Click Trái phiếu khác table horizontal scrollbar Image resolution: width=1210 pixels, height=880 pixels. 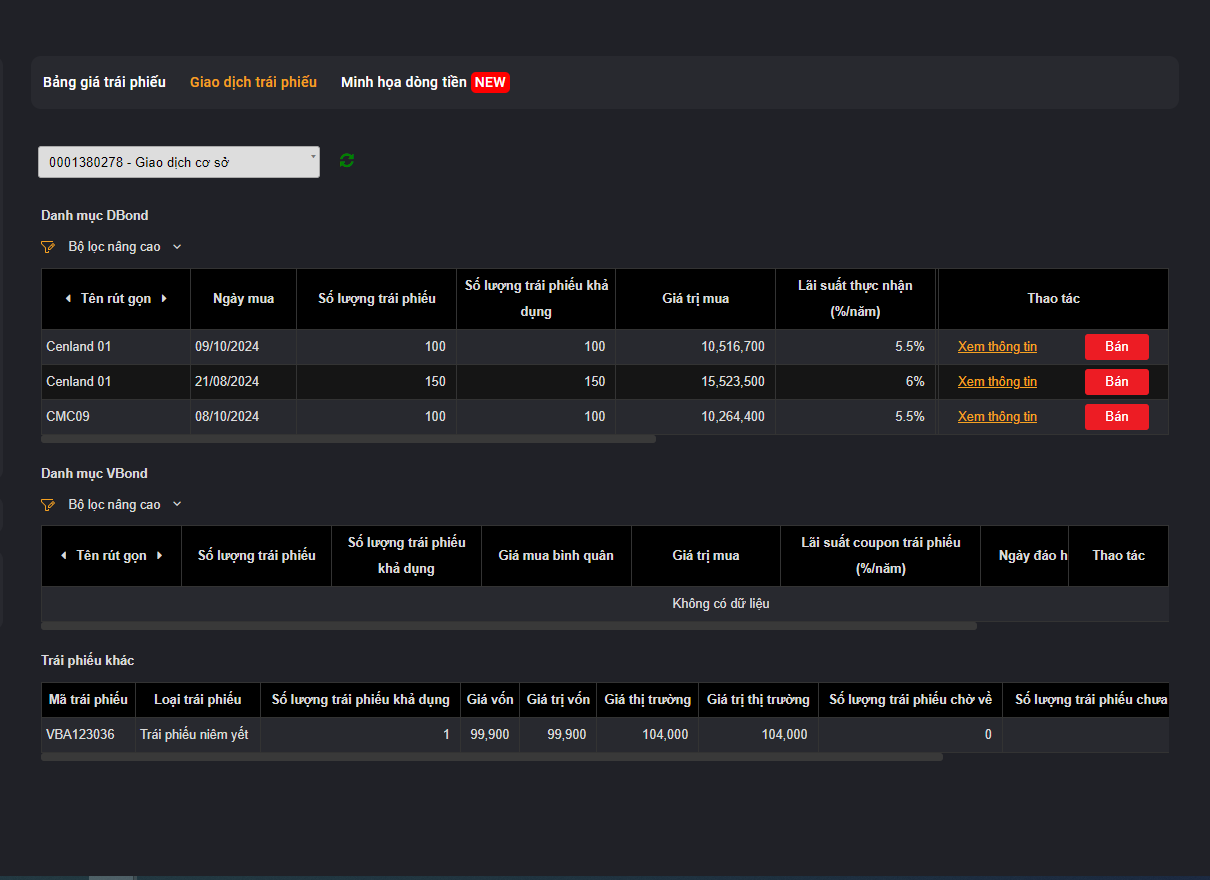492,757
